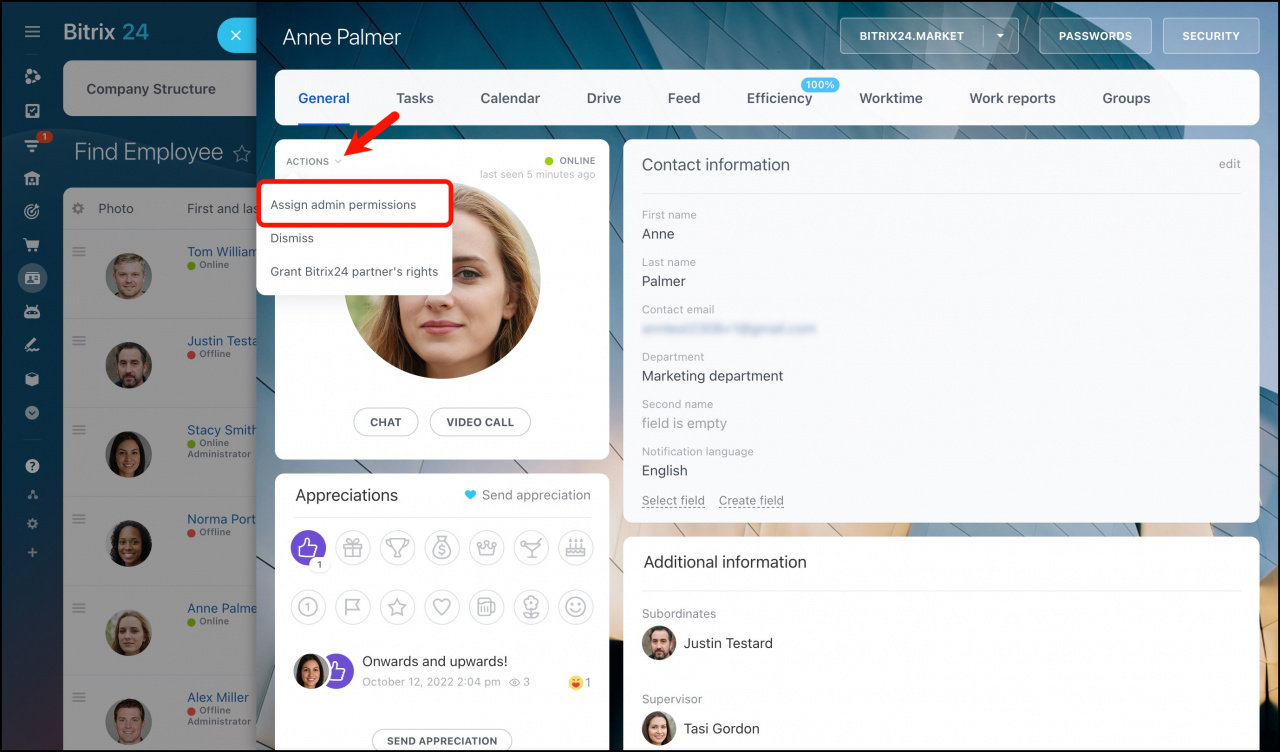Switch to the Drive tab
Viewport: 1280px width, 752px height.
(604, 98)
